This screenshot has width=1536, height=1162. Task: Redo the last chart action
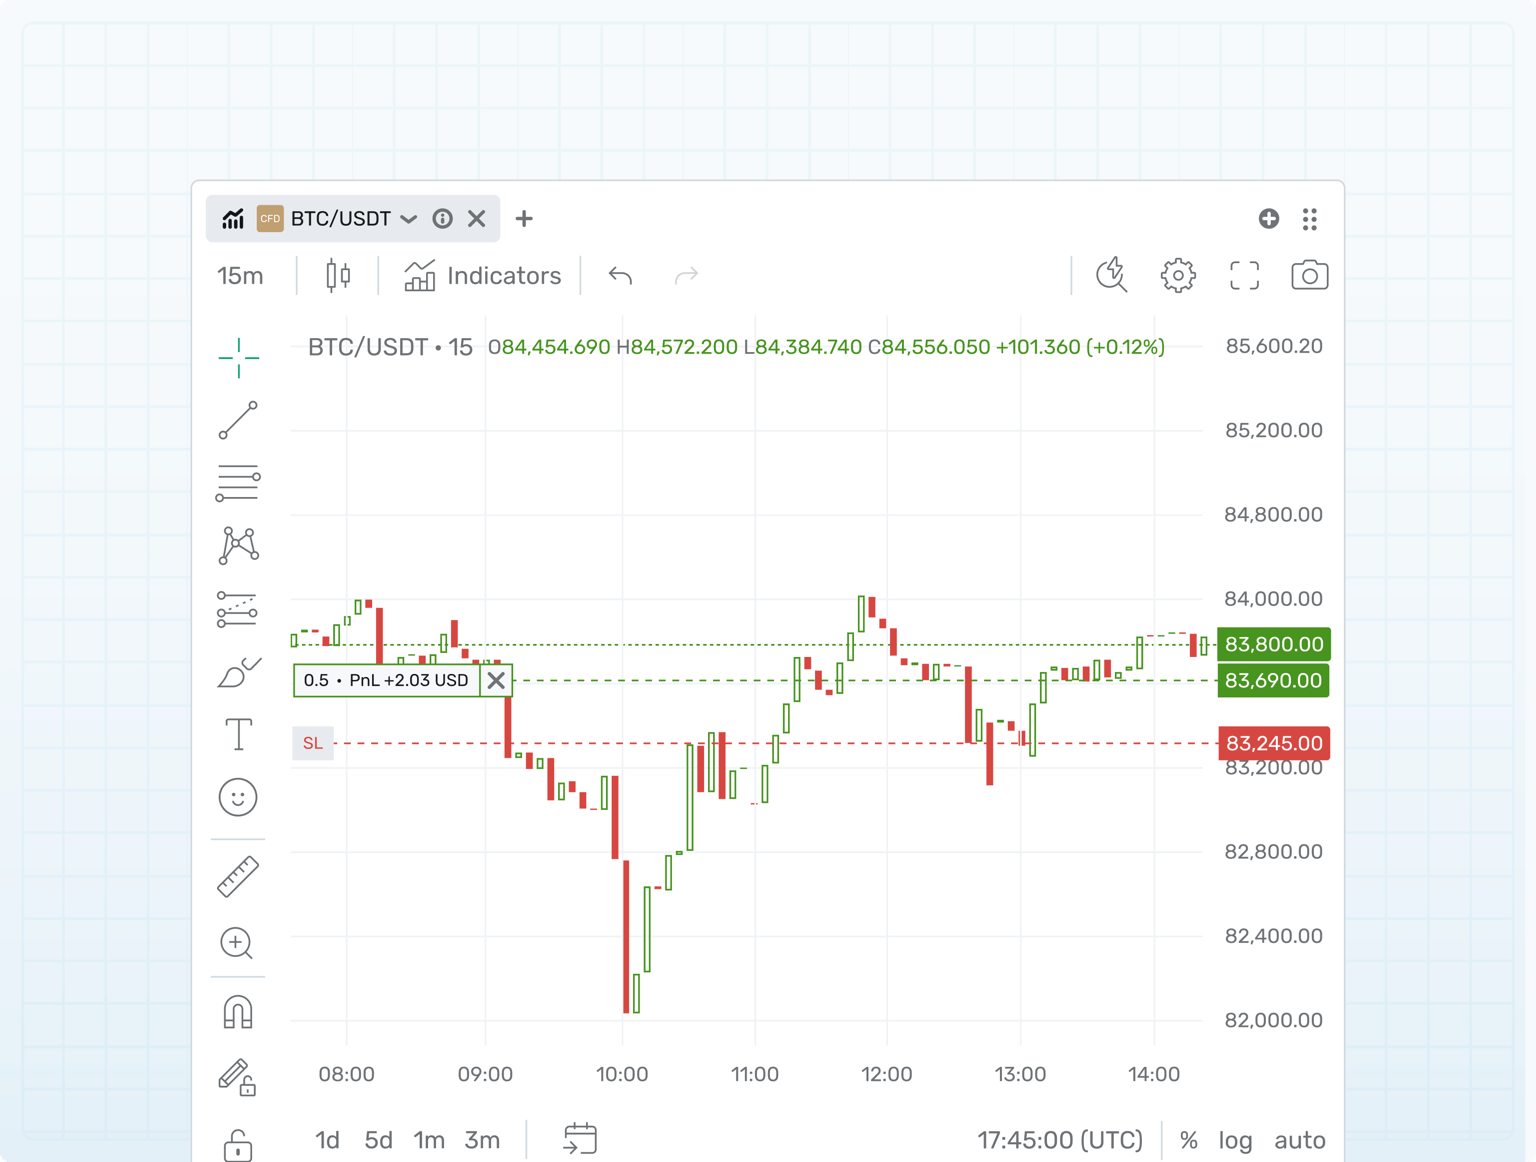pyautogui.click(x=686, y=275)
